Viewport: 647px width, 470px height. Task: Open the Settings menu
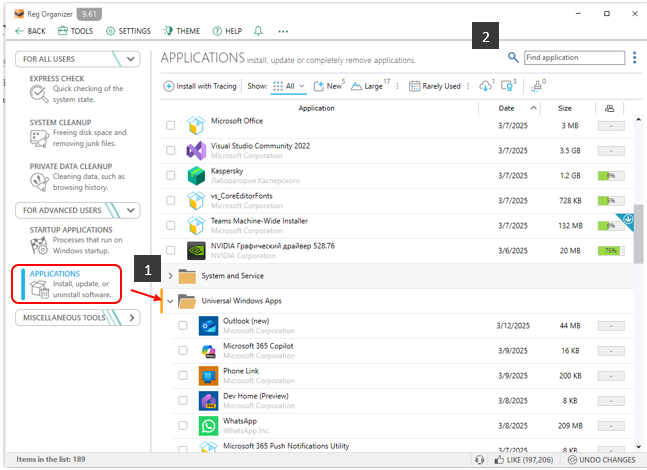click(x=128, y=31)
